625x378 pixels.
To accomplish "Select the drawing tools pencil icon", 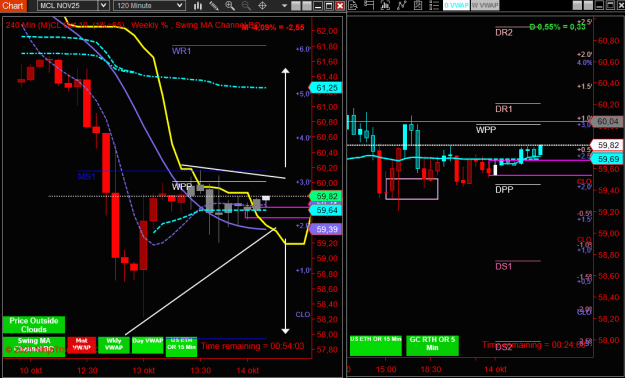I will [214, 6].
